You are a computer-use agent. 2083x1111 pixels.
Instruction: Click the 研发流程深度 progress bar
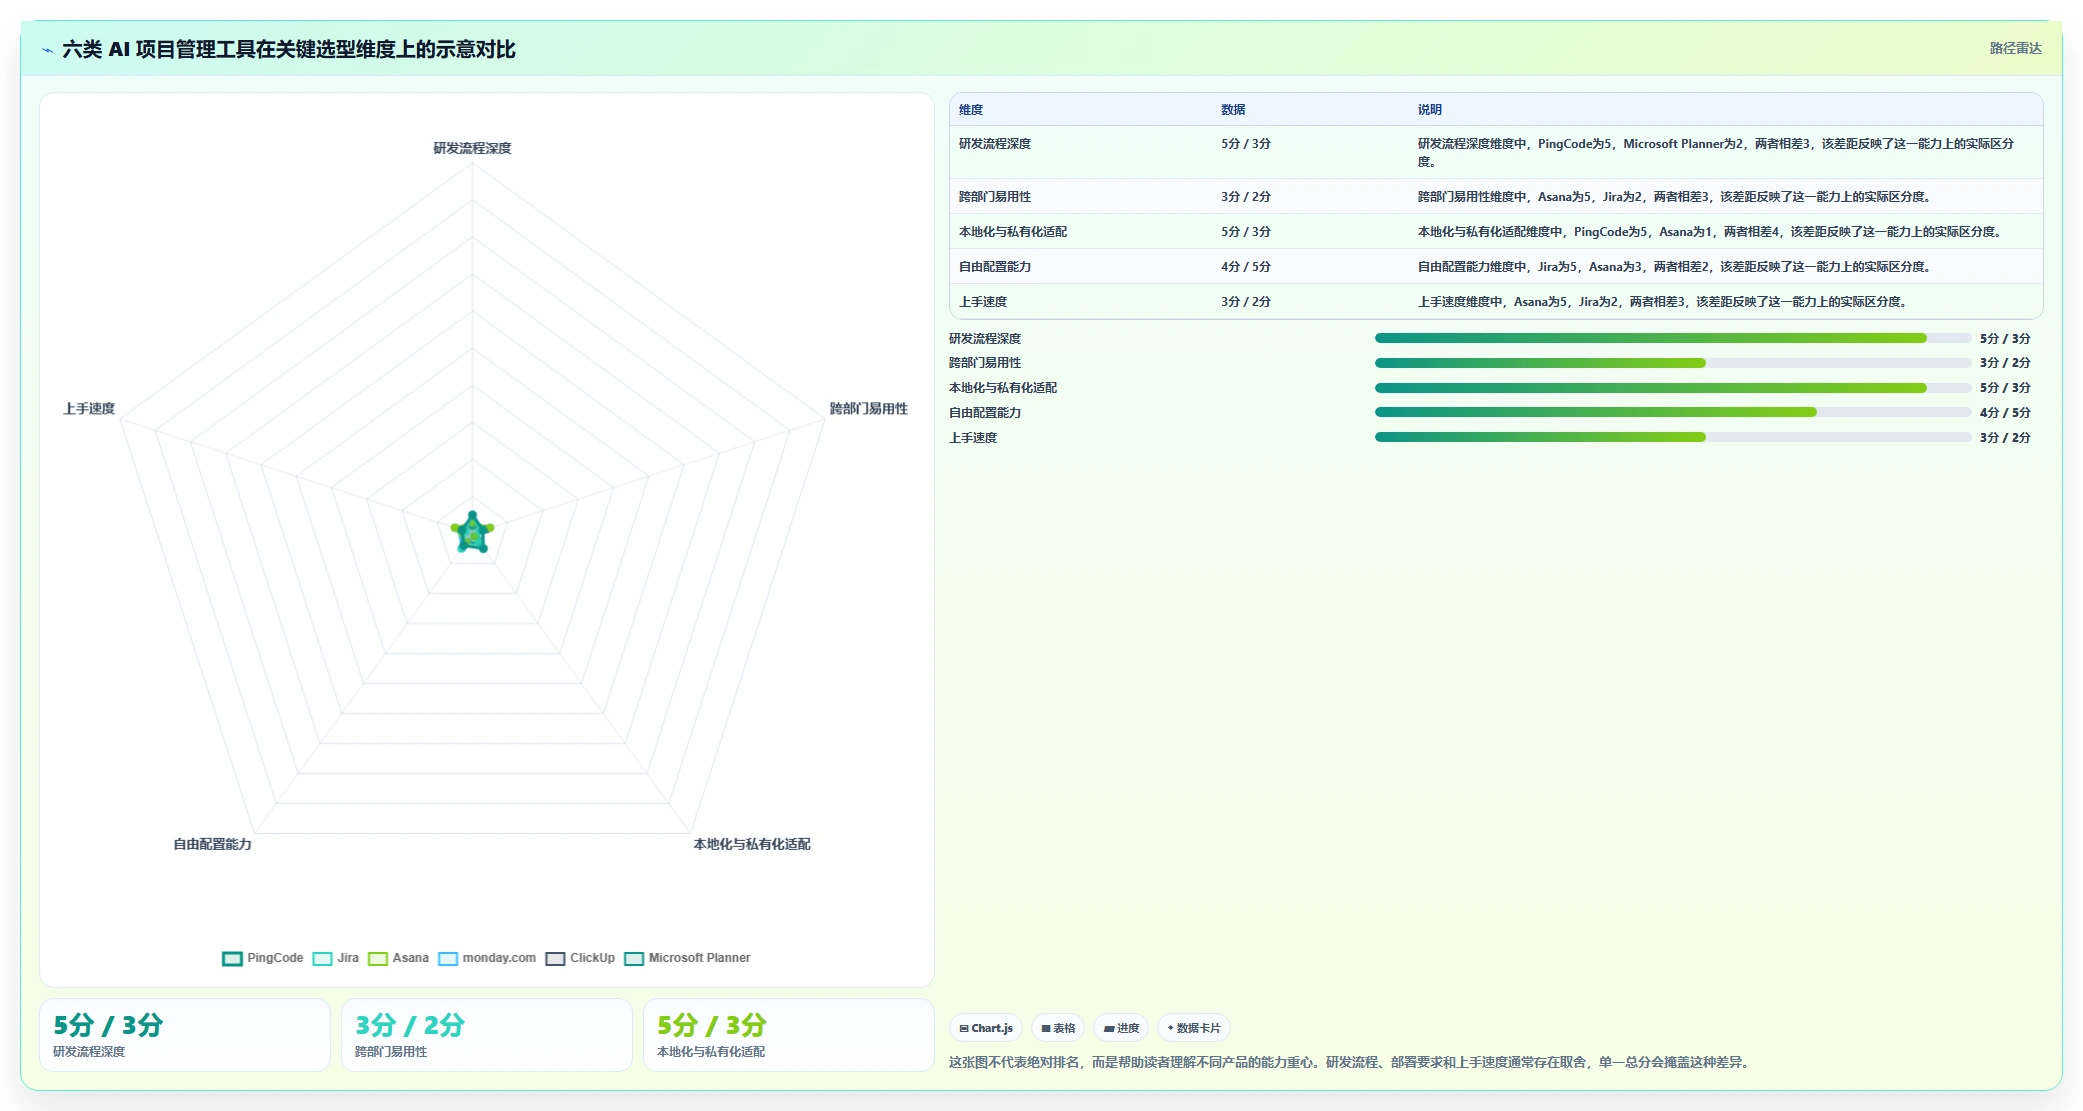point(1673,338)
